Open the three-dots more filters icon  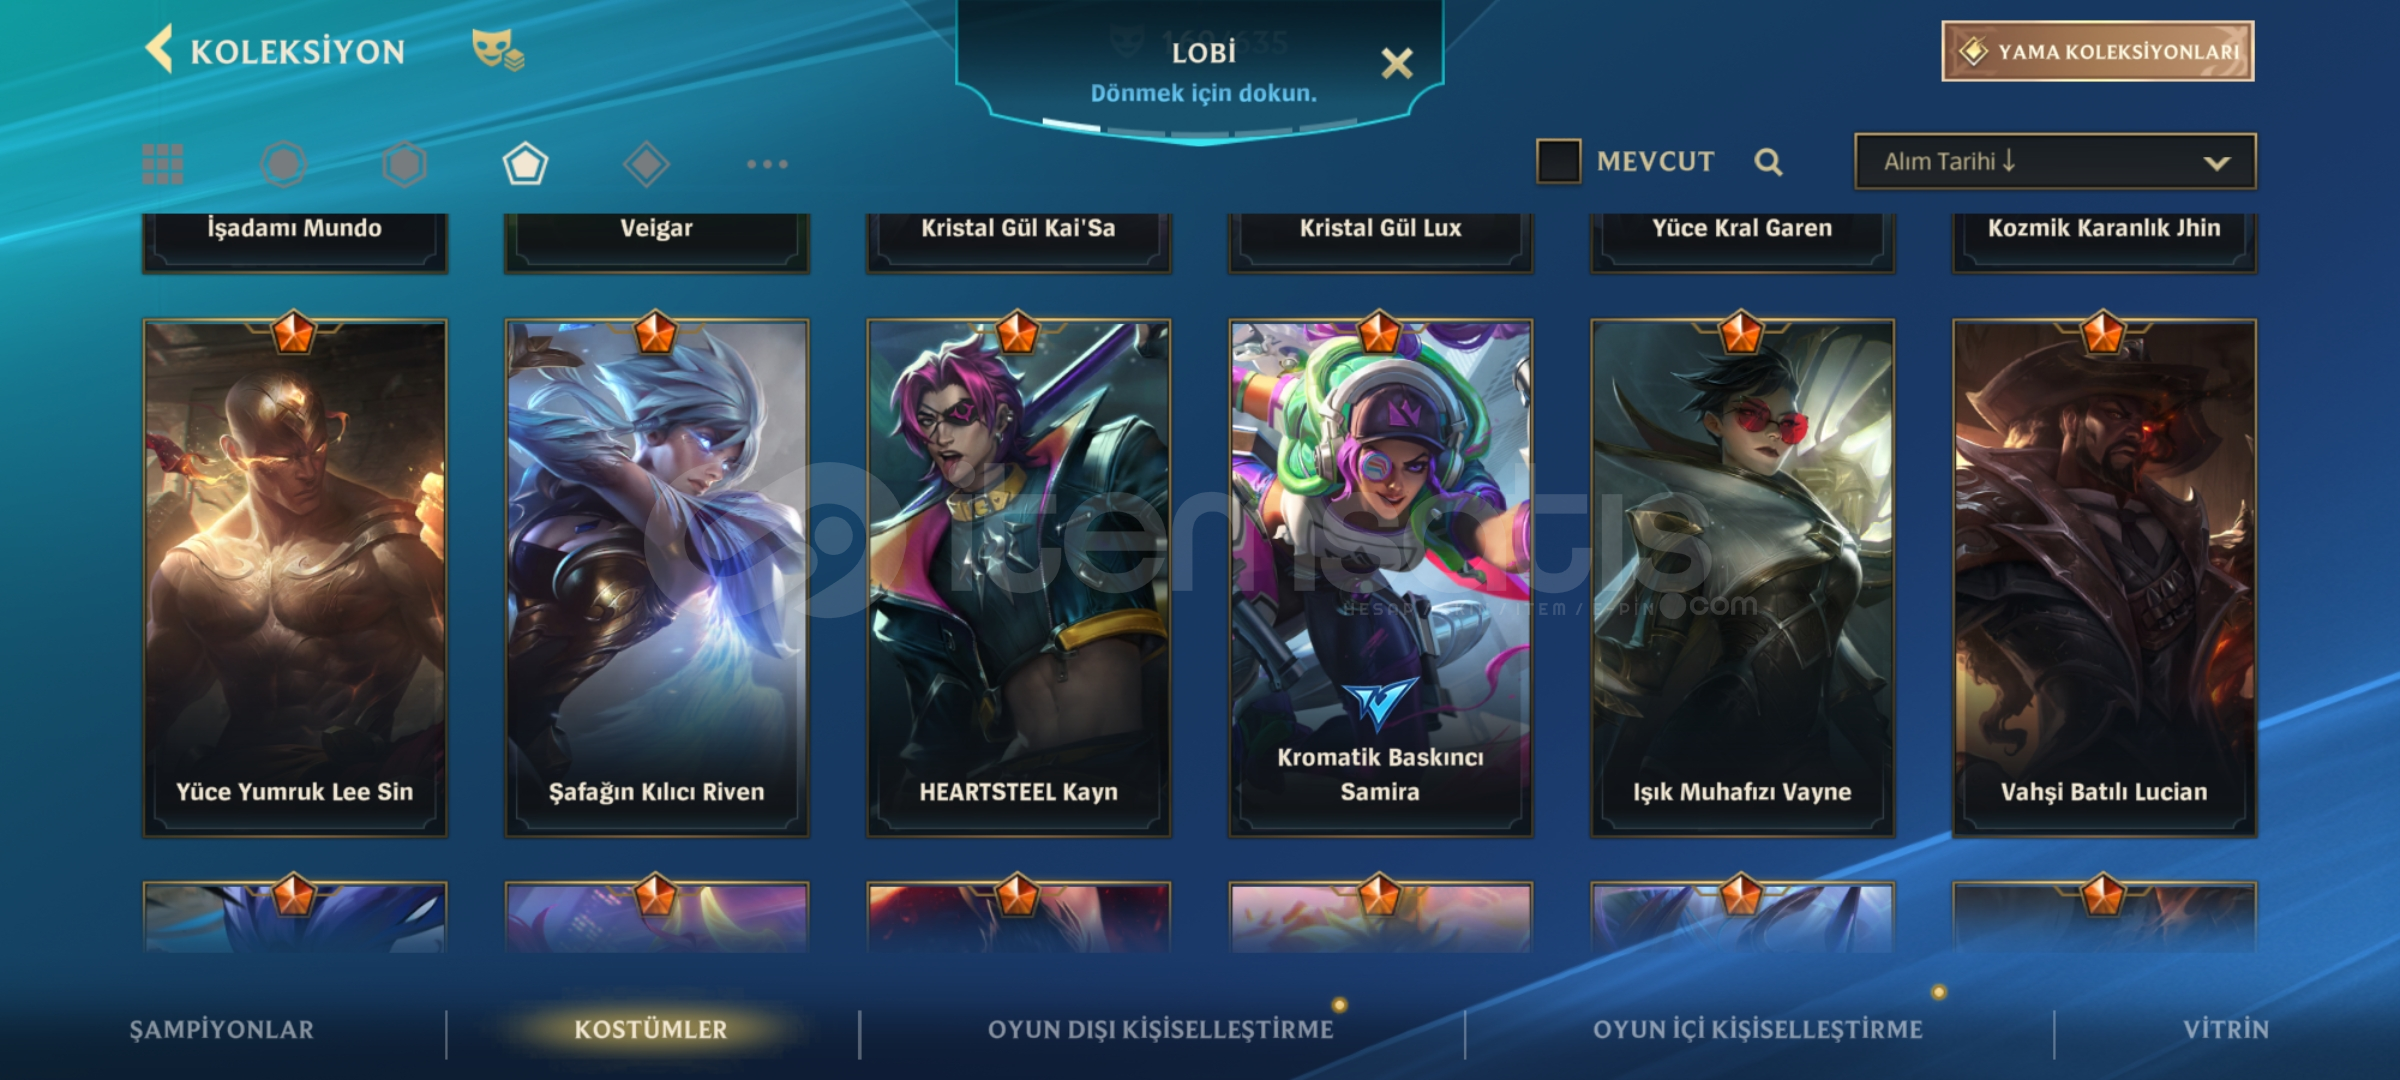[767, 164]
